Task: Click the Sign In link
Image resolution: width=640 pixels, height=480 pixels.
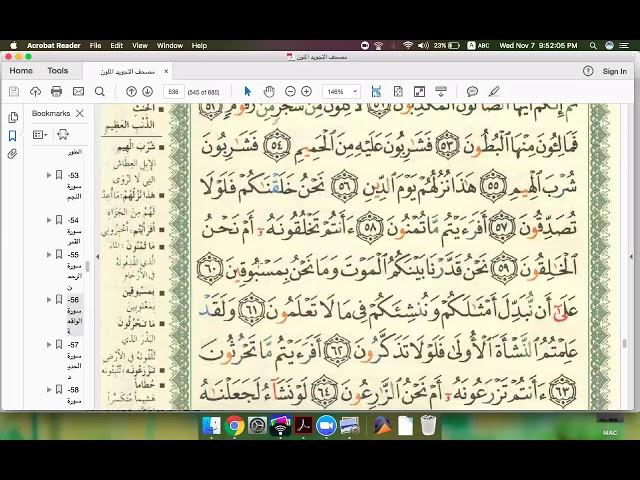Action: [614, 71]
